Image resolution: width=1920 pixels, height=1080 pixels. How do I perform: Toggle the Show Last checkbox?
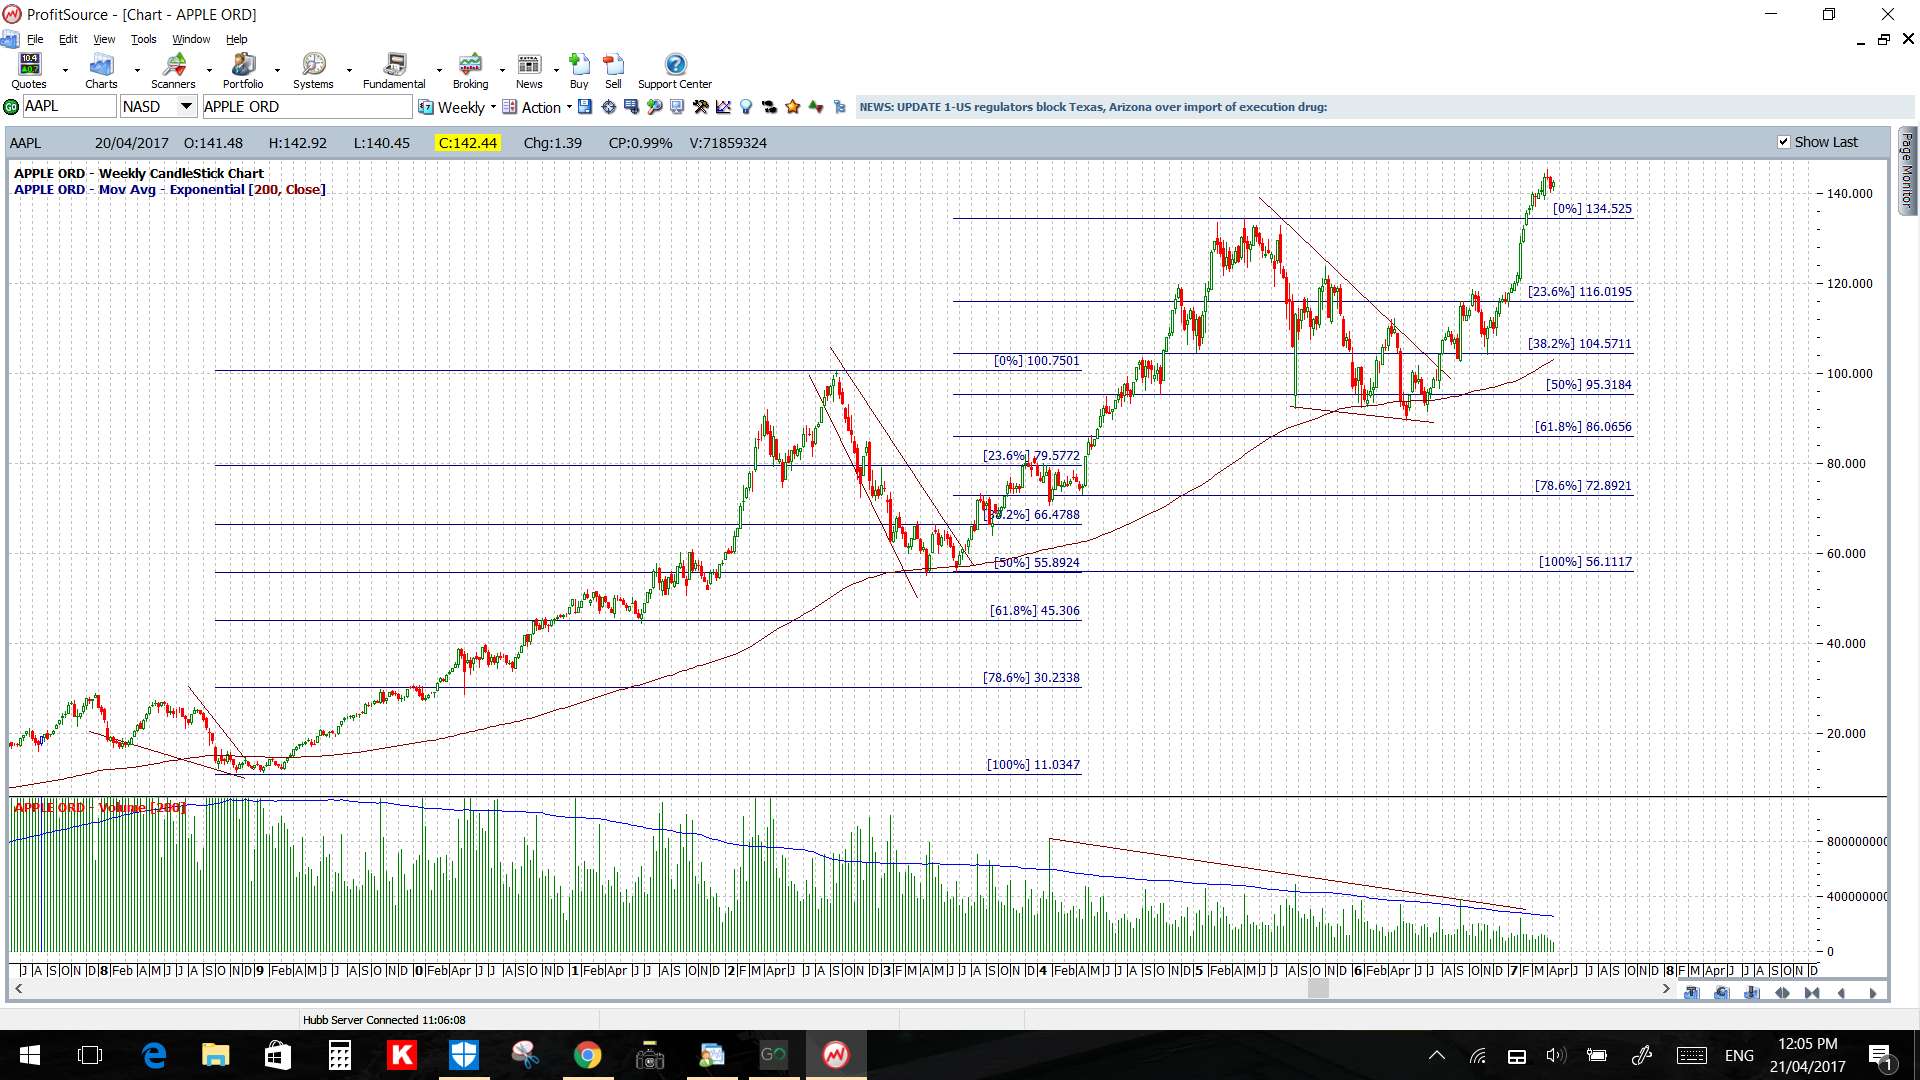click(x=1783, y=142)
